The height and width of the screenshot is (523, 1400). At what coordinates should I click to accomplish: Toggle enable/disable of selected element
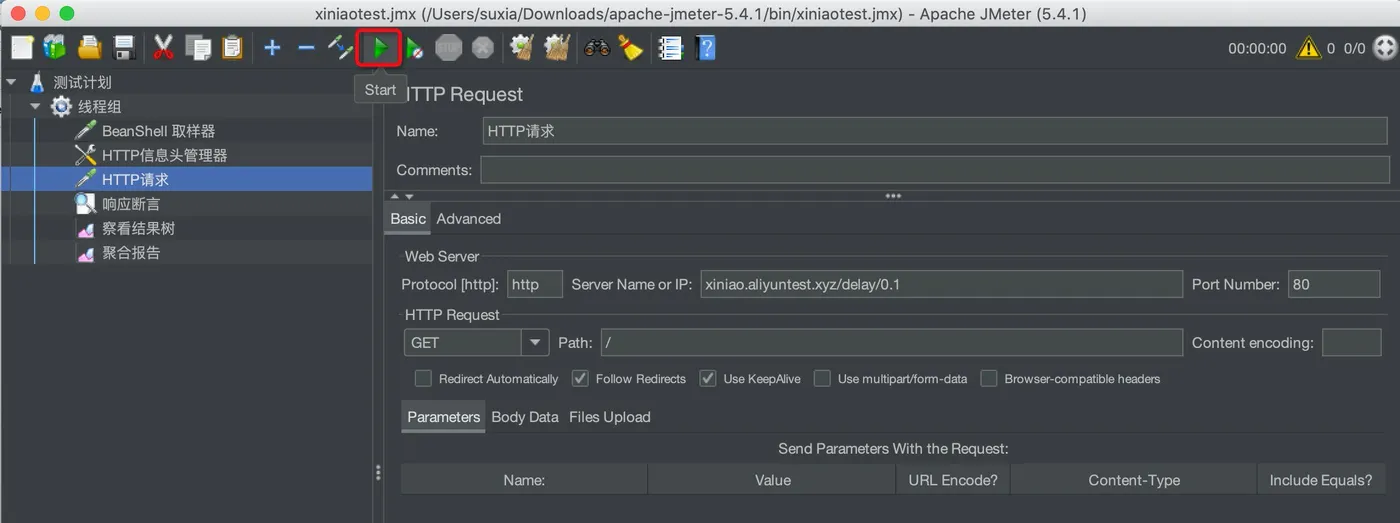[341, 47]
